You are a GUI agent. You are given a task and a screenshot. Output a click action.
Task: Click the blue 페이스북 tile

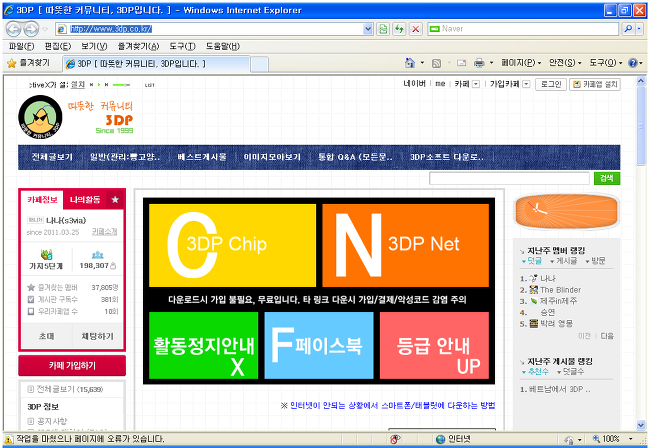pos(319,346)
